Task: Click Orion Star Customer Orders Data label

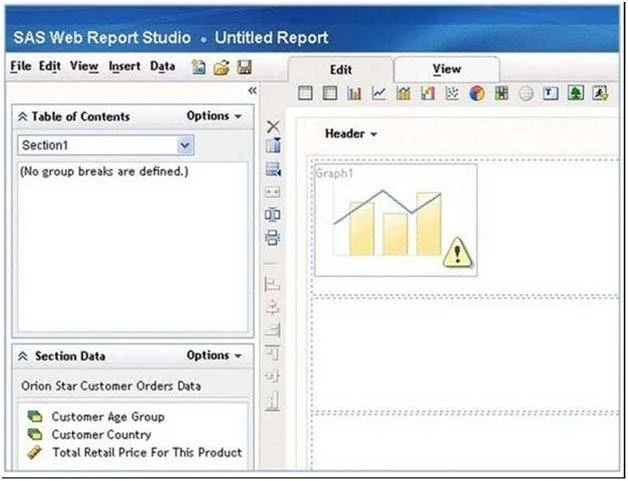Action: pyautogui.click(x=111, y=386)
